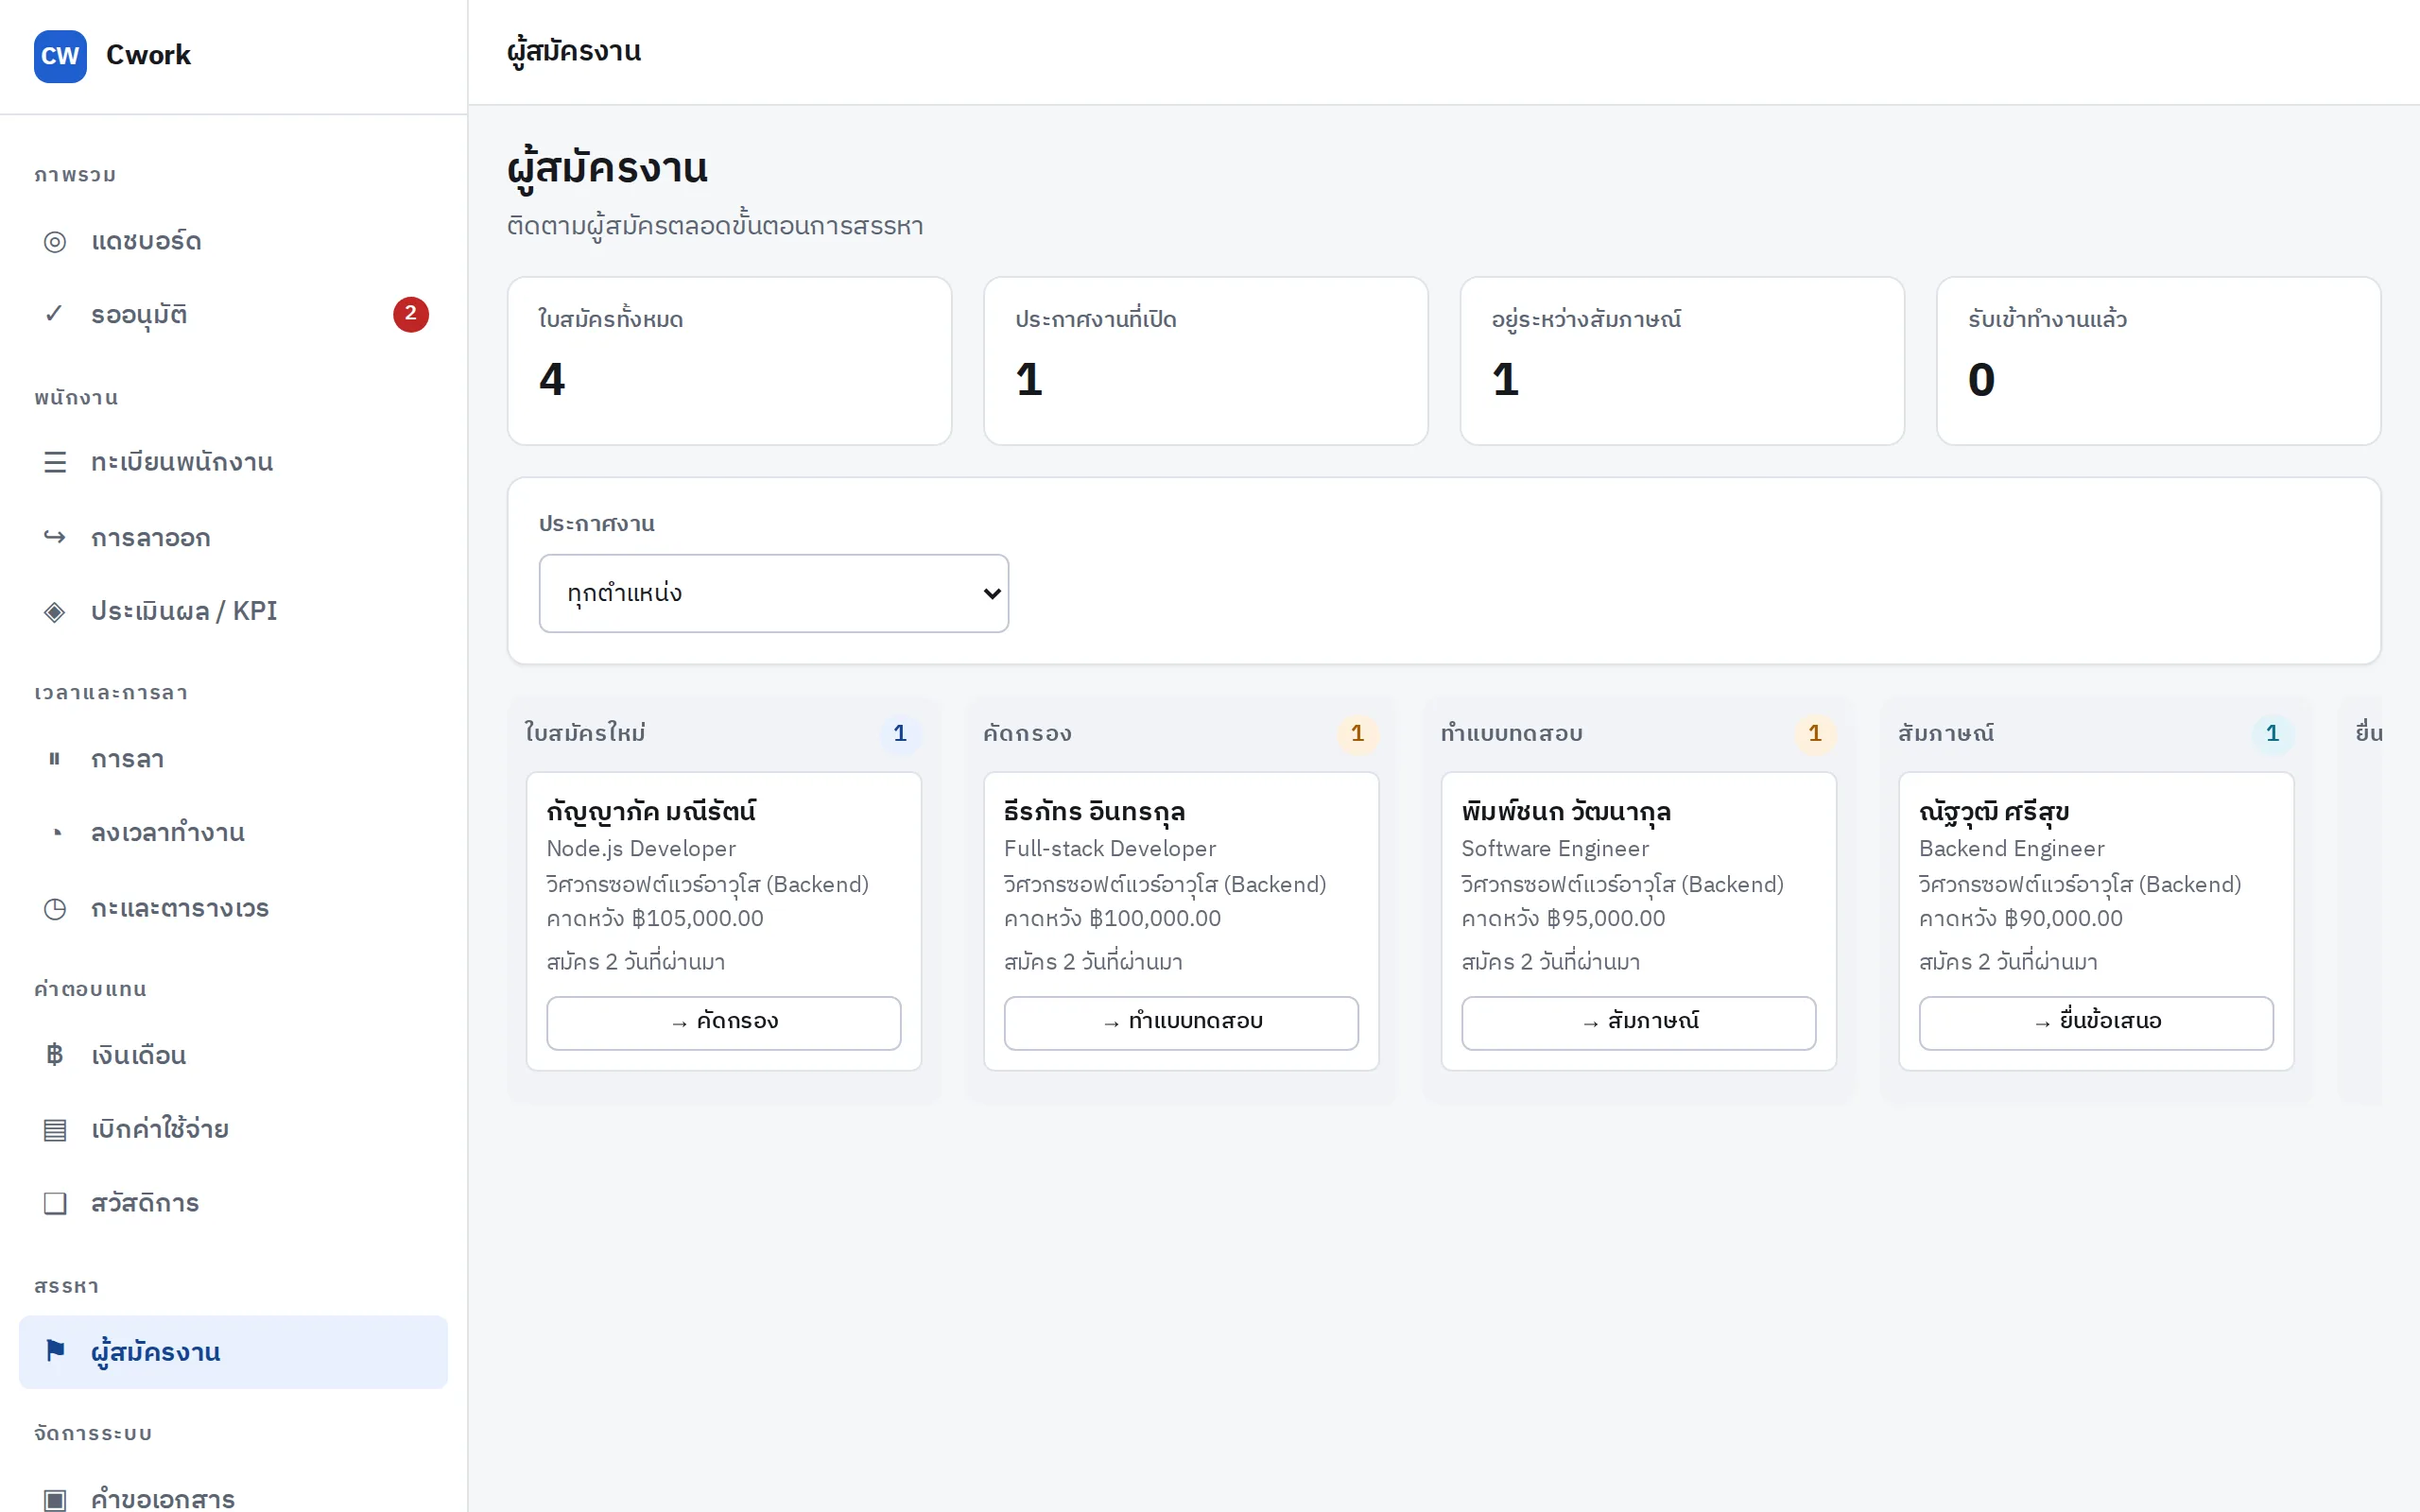Image resolution: width=2420 pixels, height=1512 pixels.
Task: Open the สวัสดิการ square icon
Action: point(55,1203)
